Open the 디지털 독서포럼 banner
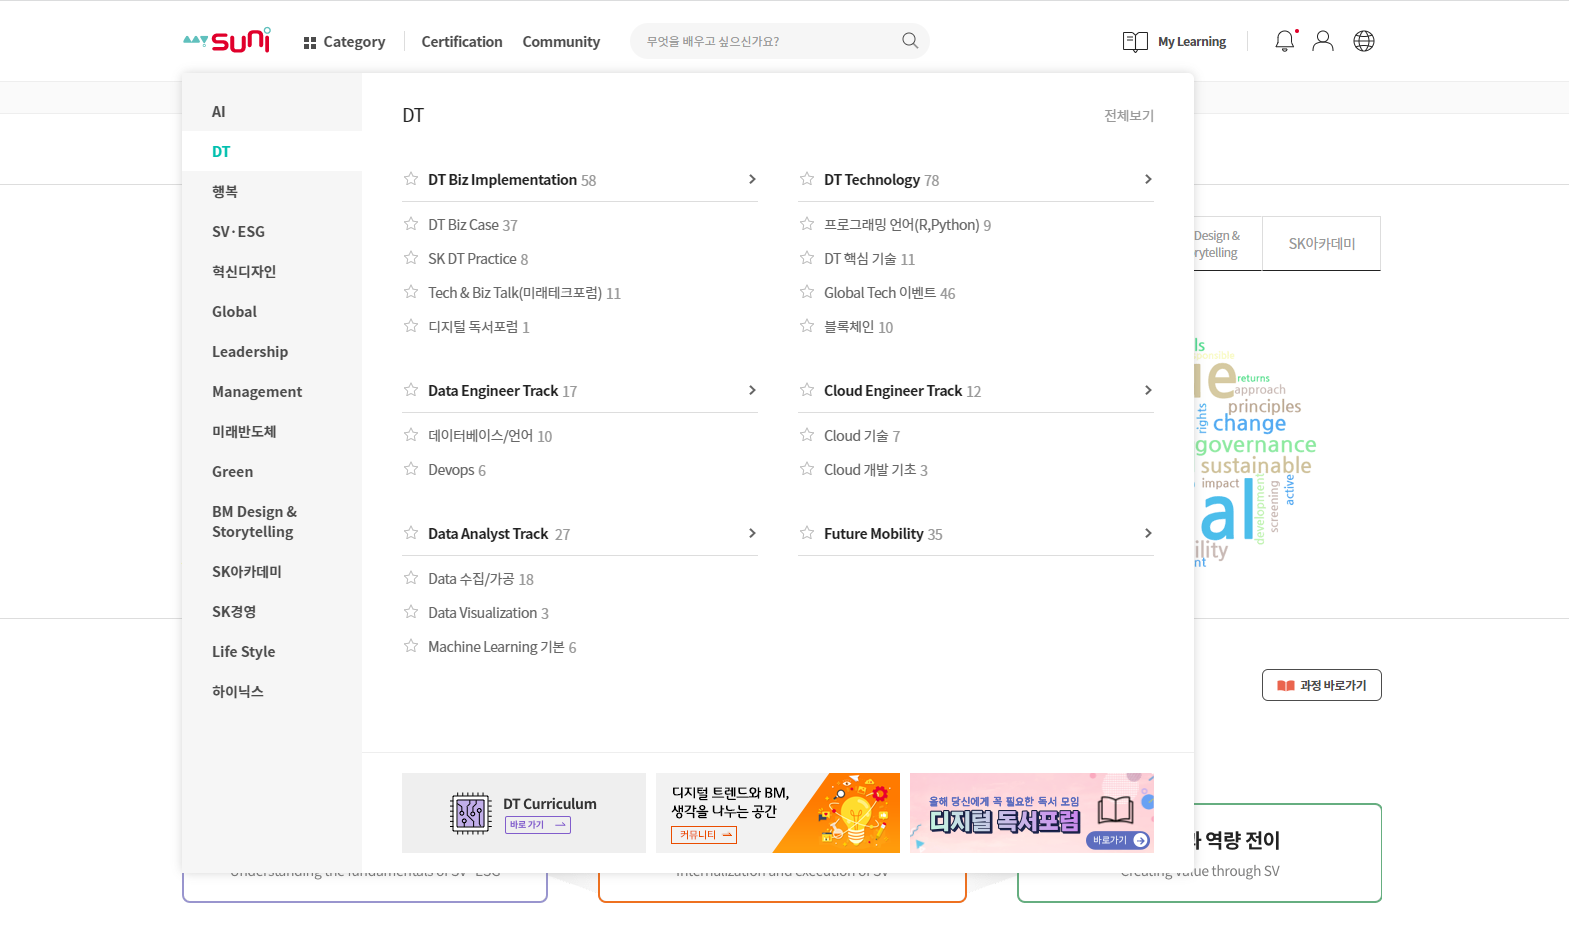The height and width of the screenshot is (932, 1569). [1032, 813]
